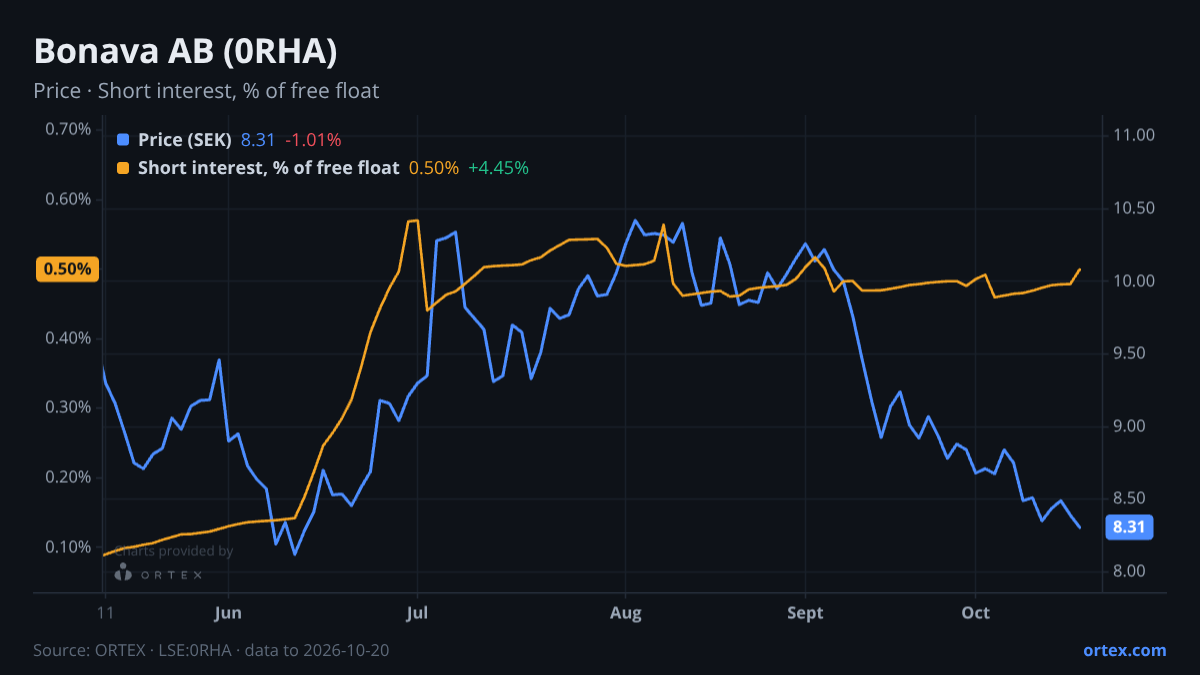
Task: Click the 0.40% left axis label
Action: (x=69, y=338)
